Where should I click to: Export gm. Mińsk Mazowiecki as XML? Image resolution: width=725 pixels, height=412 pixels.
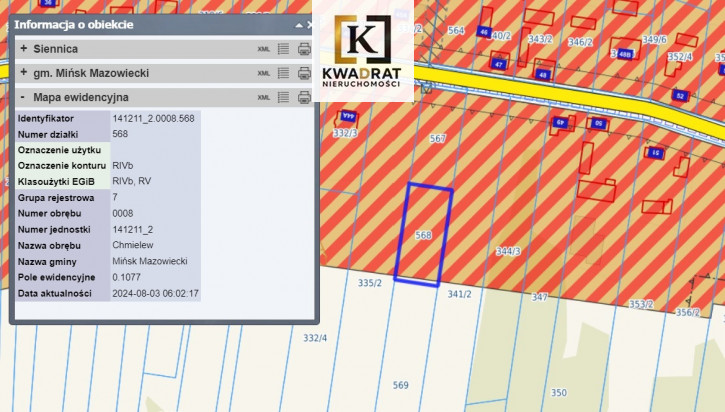coord(264,73)
